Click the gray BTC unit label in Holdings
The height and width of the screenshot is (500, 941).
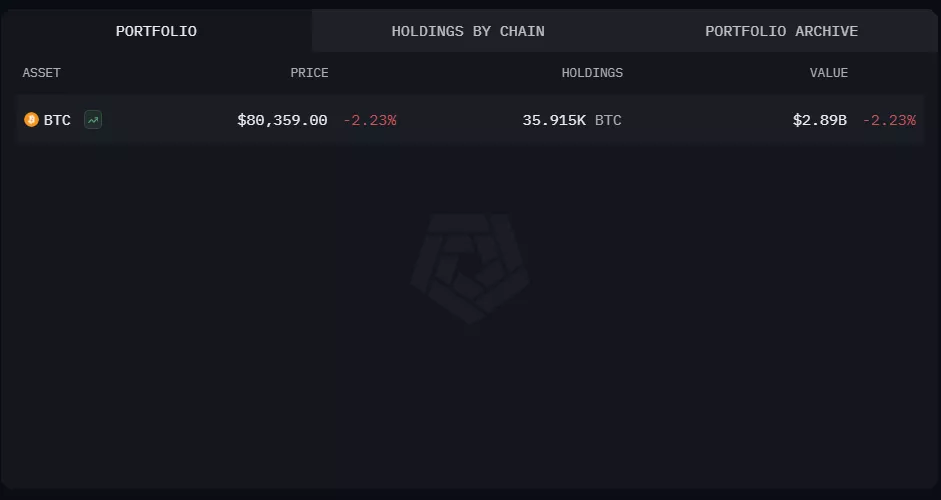pyautogui.click(x=608, y=120)
